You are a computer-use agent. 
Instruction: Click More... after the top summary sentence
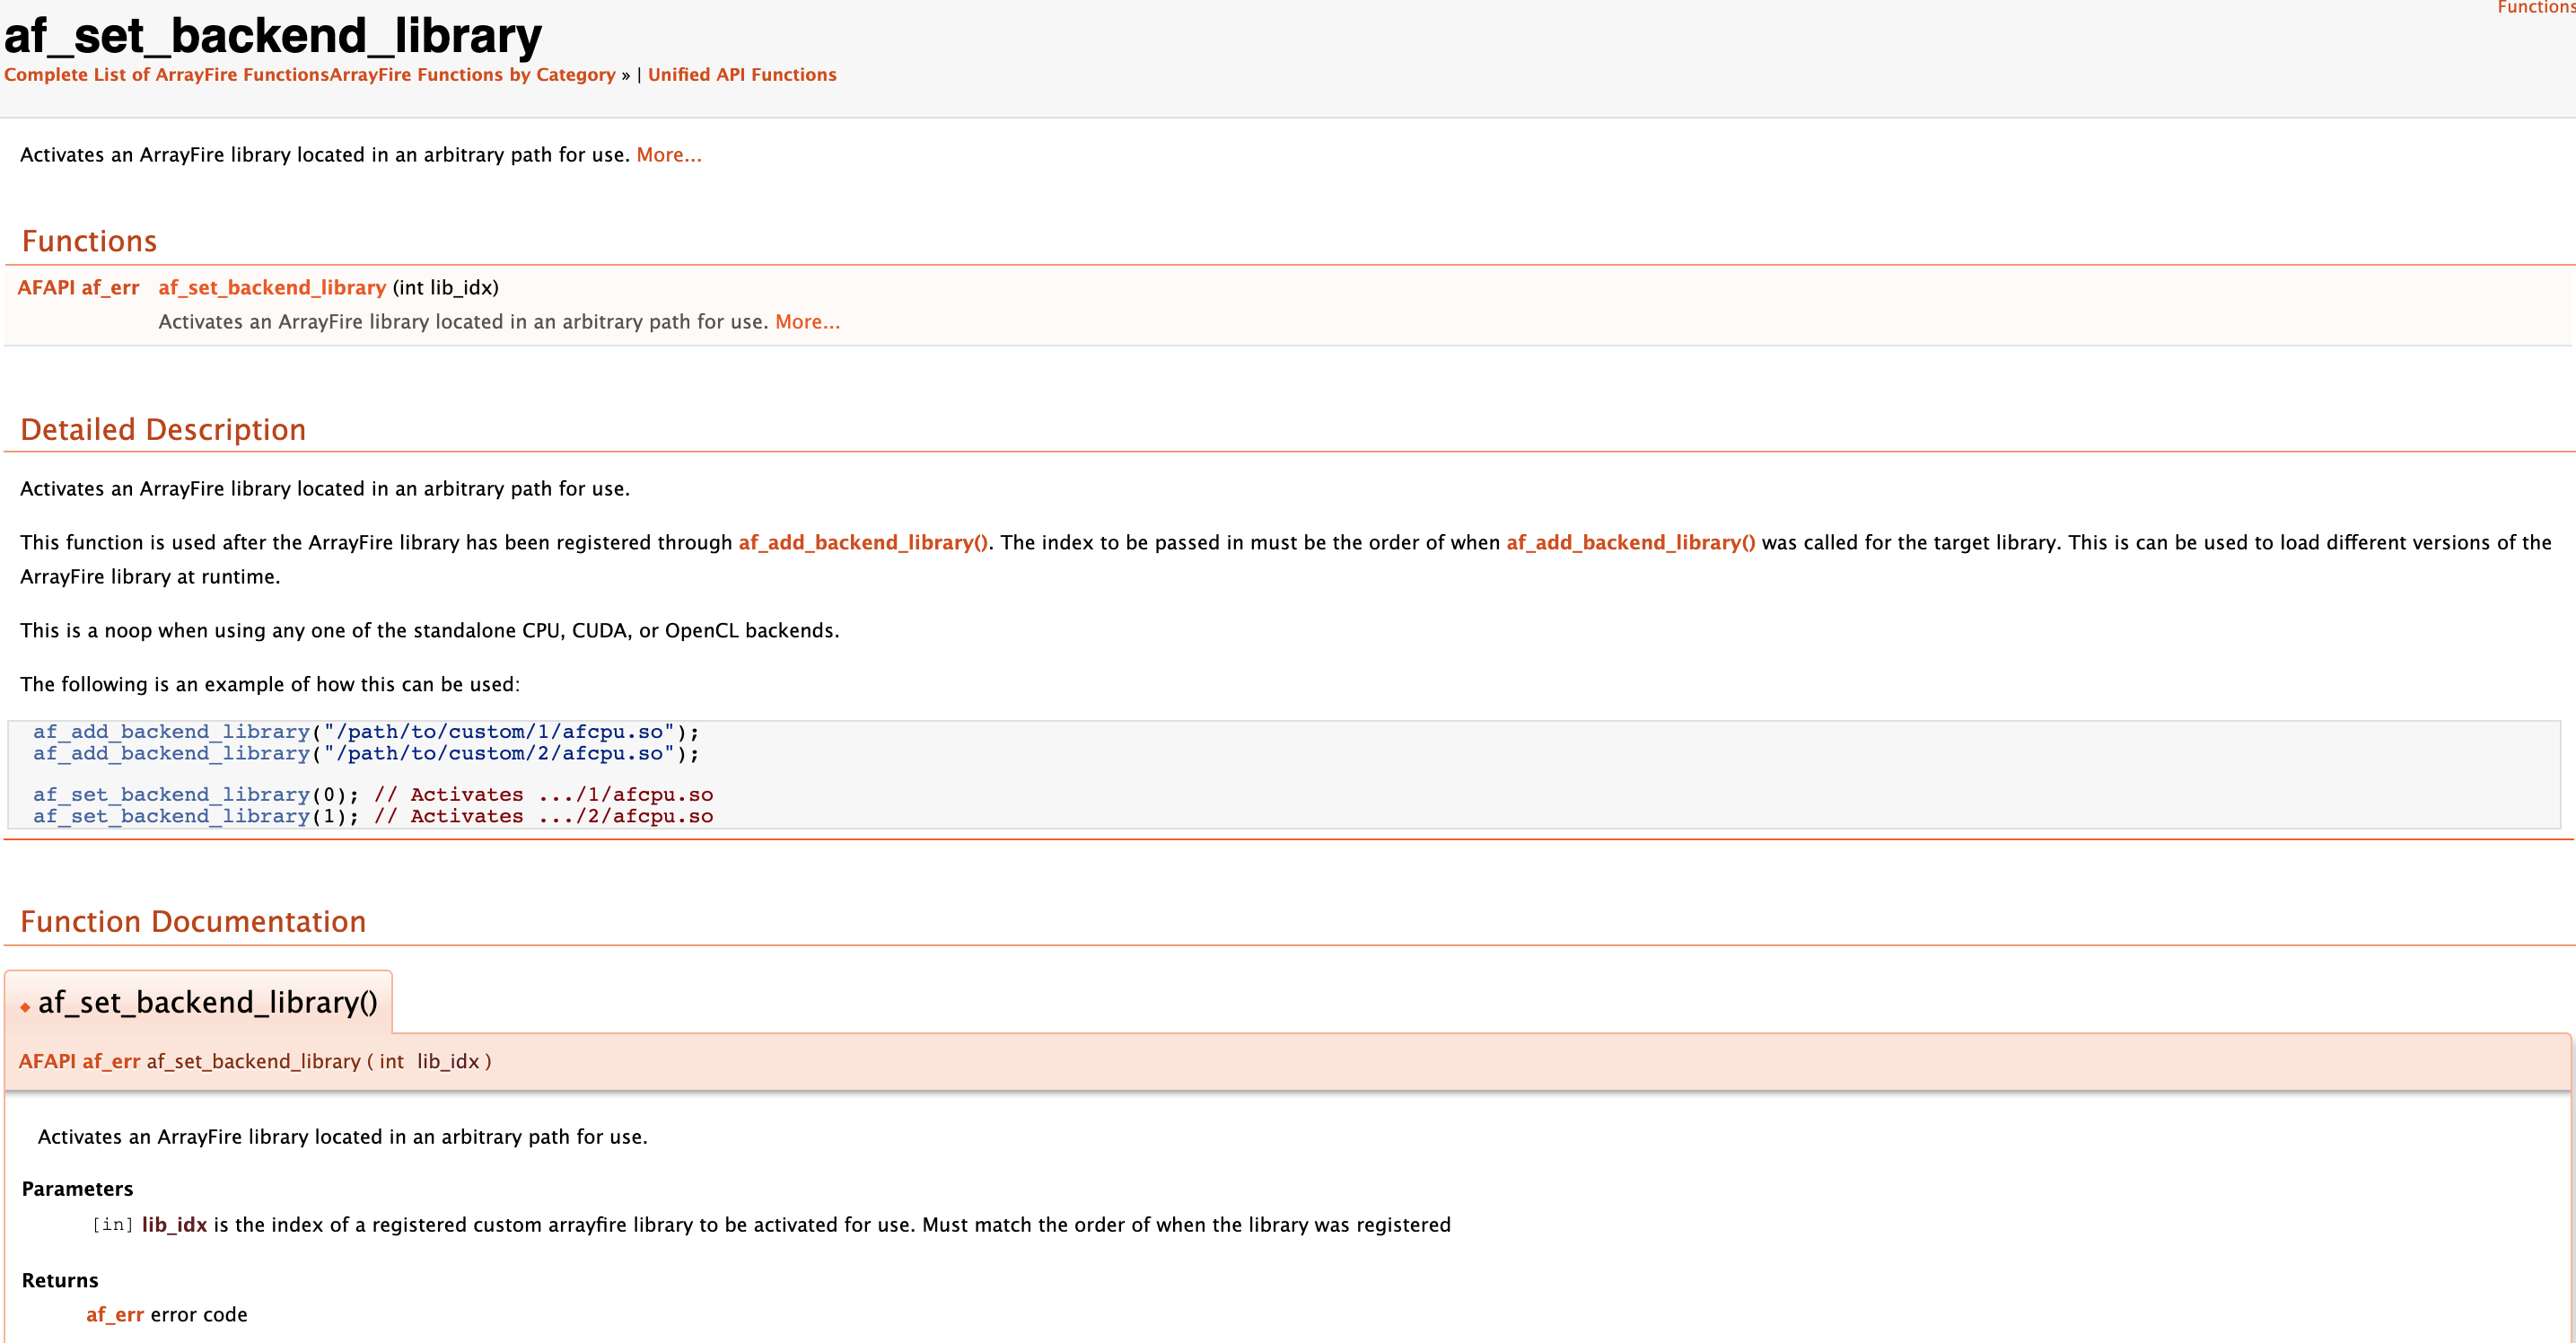click(x=669, y=155)
